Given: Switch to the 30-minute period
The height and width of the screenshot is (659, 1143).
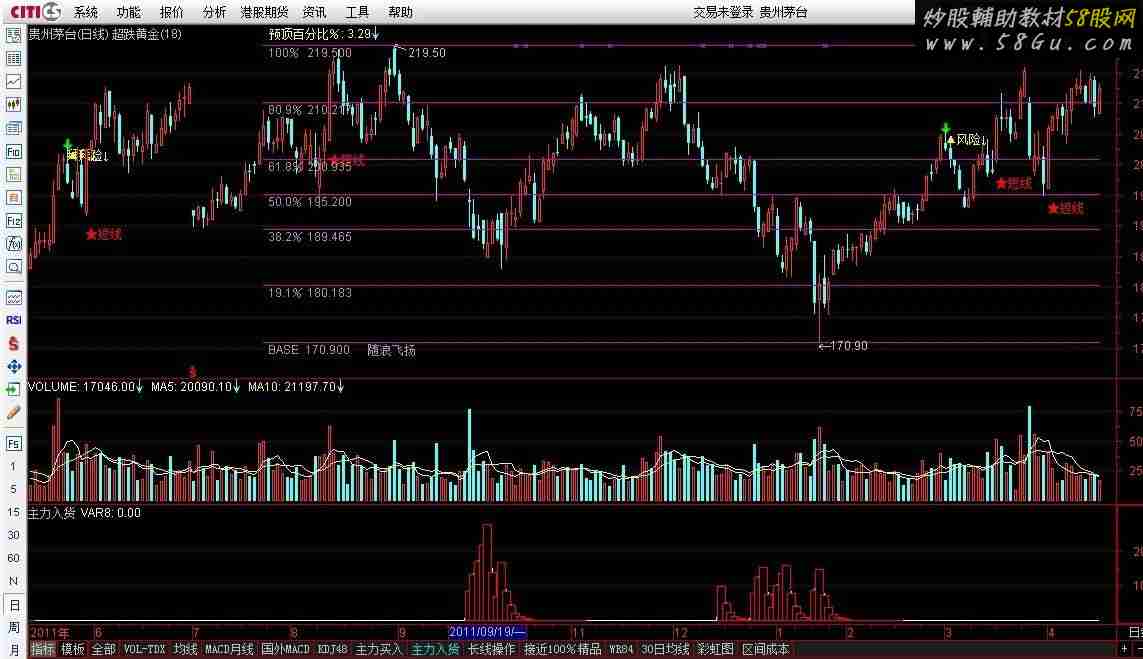Looking at the screenshot, I should tap(14, 535).
